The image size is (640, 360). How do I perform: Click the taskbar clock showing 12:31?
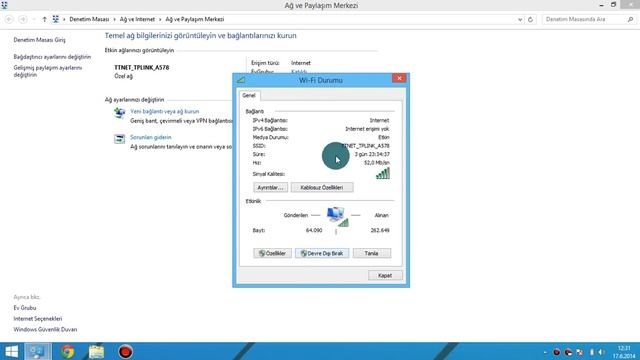[x=624, y=352]
